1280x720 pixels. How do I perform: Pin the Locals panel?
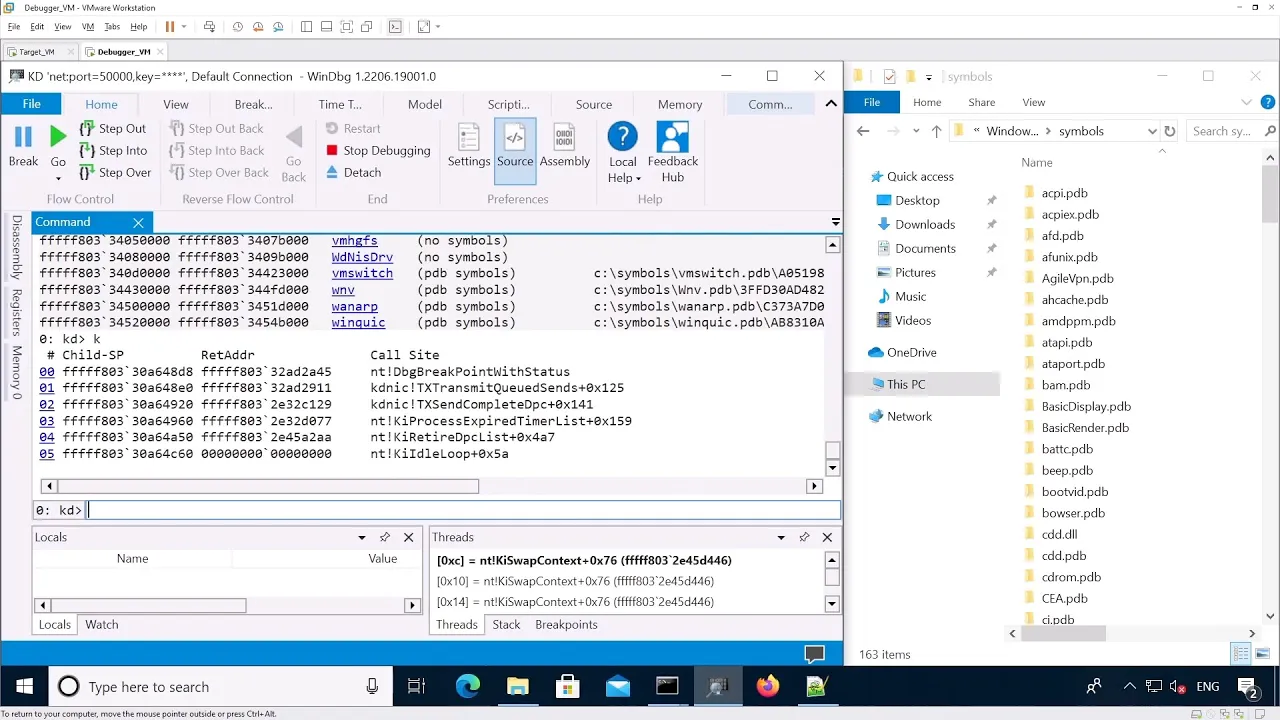point(385,537)
